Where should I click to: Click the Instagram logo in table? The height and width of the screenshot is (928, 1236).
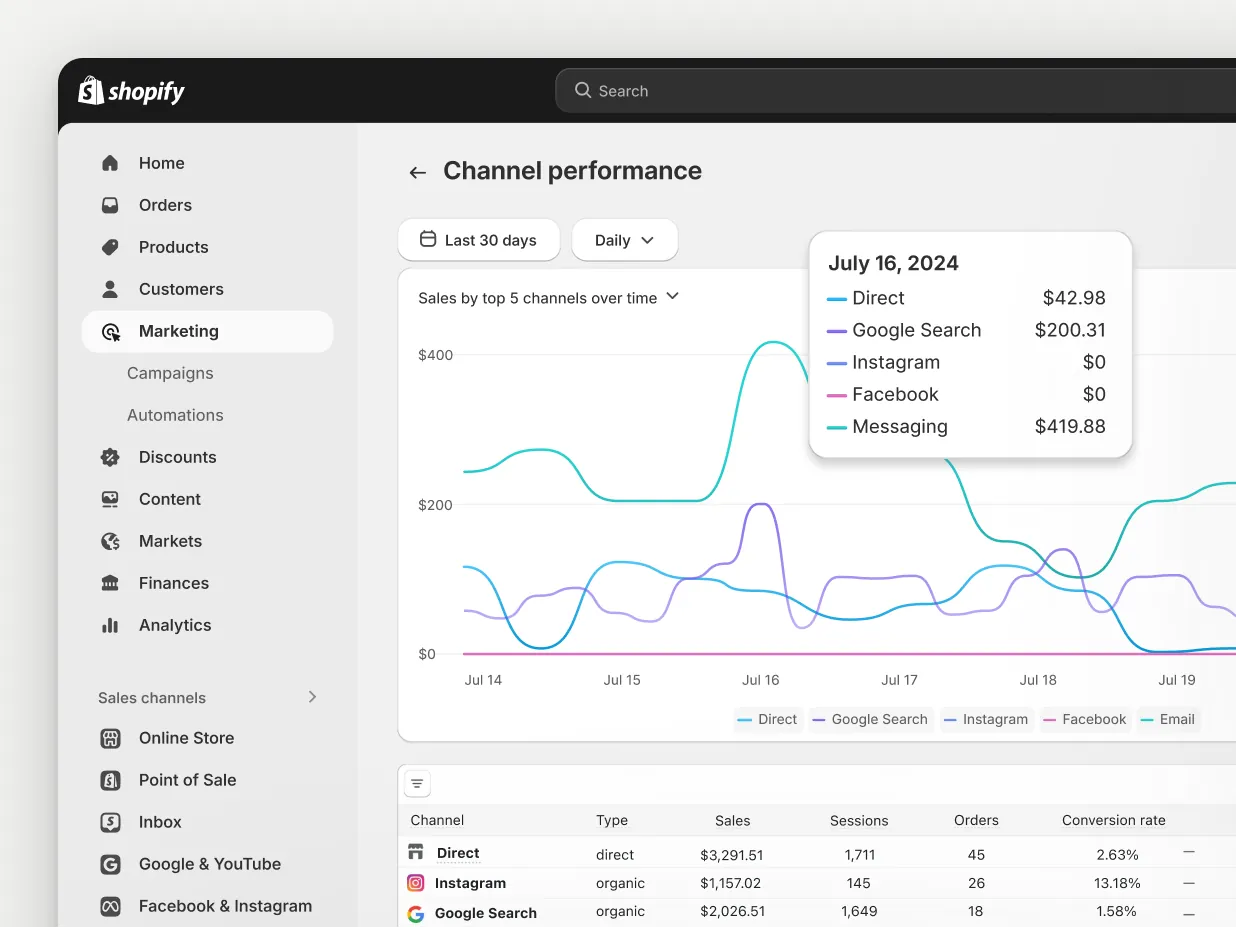pyautogui.click(x=416, y=883)
